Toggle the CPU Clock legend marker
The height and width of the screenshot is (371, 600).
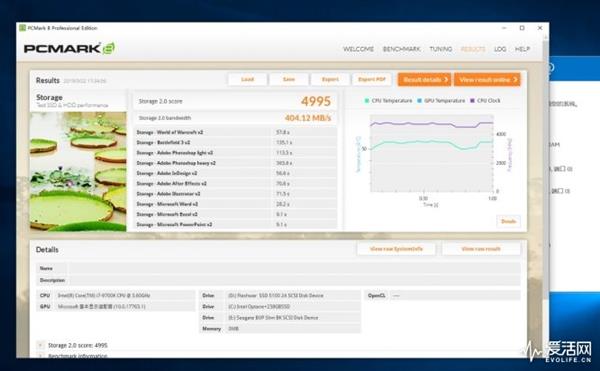click(472, 101)
